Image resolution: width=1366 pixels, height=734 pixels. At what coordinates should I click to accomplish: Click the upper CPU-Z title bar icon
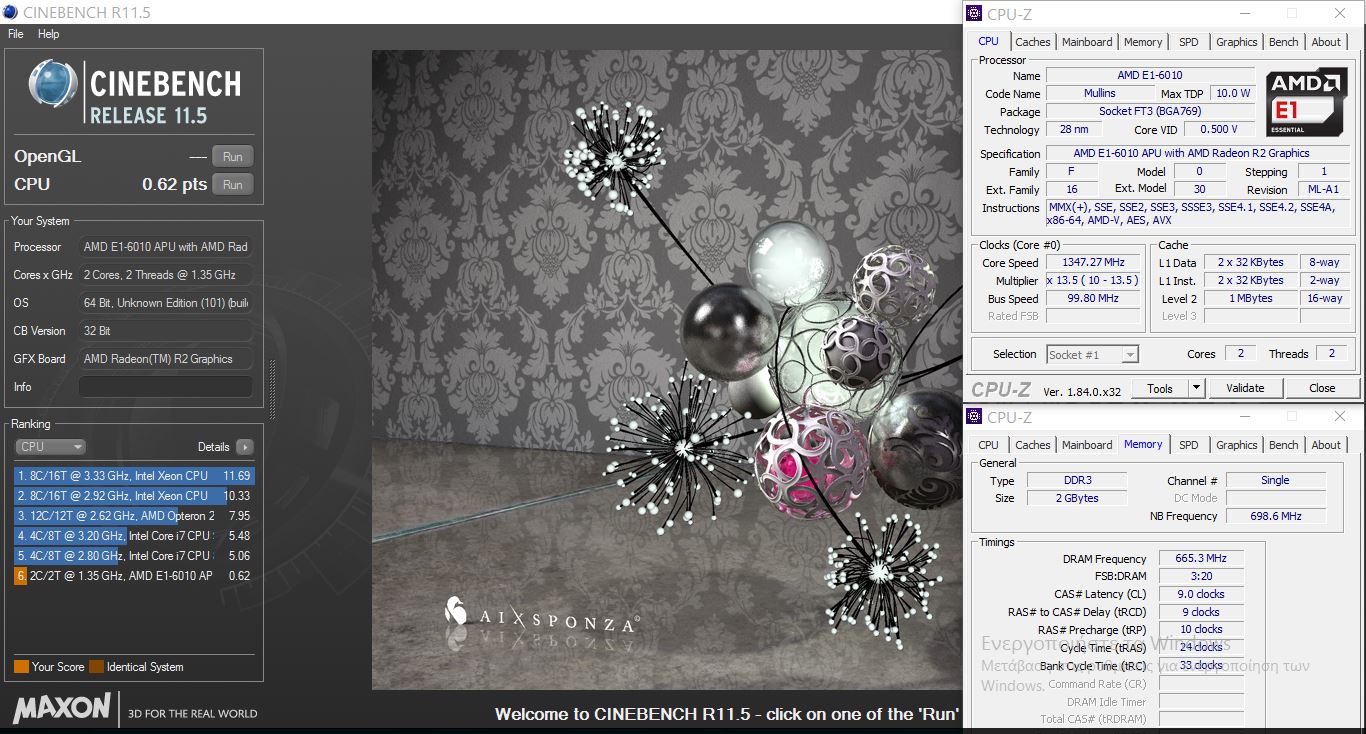974,13
